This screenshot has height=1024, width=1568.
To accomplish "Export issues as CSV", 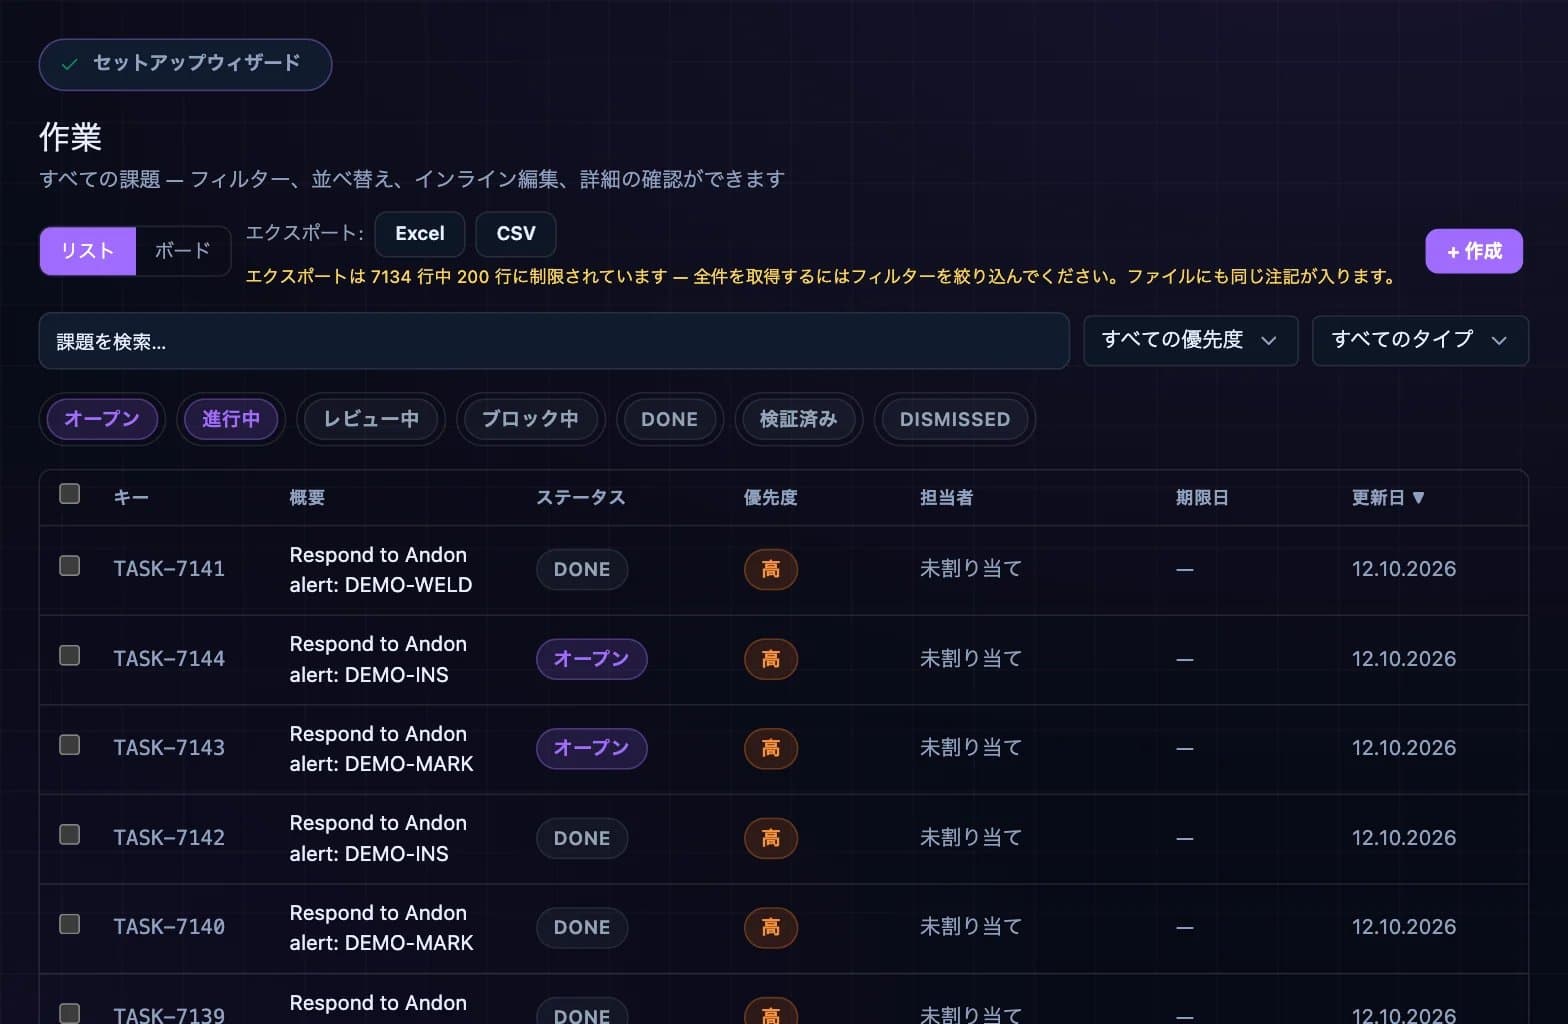I will 516,234.
